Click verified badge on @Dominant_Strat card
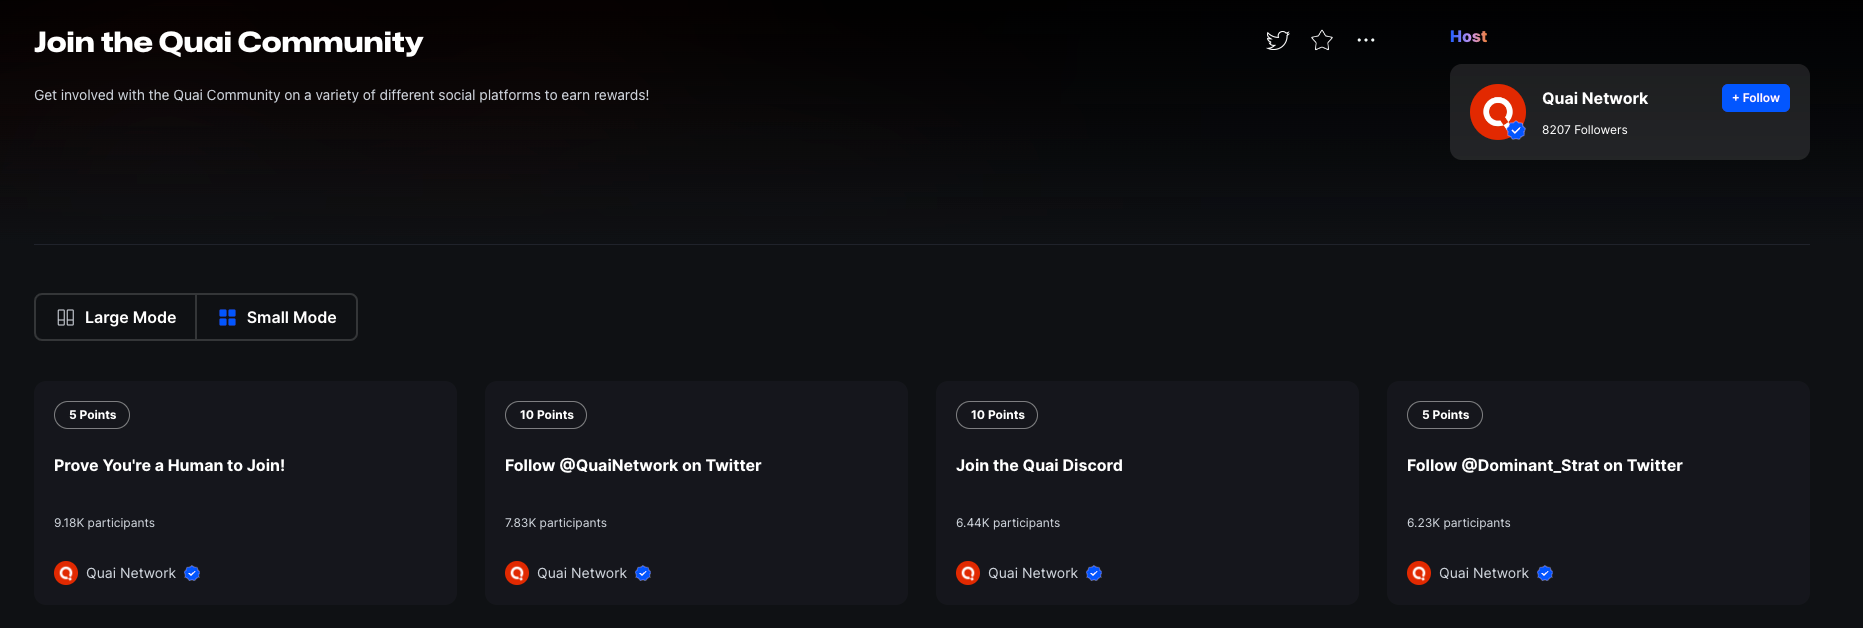1863x628 pixels. (1545, 573)
